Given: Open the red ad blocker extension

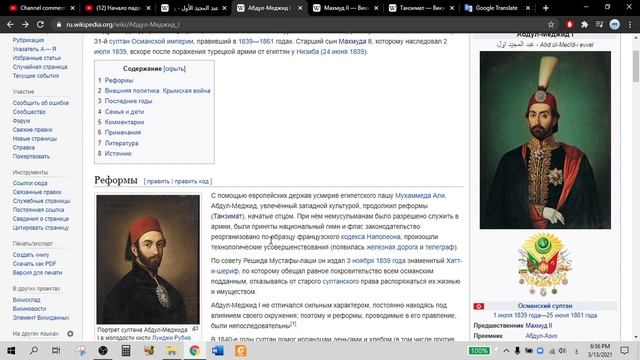Looking at the screenshot, I should click(x=570, y=24).
